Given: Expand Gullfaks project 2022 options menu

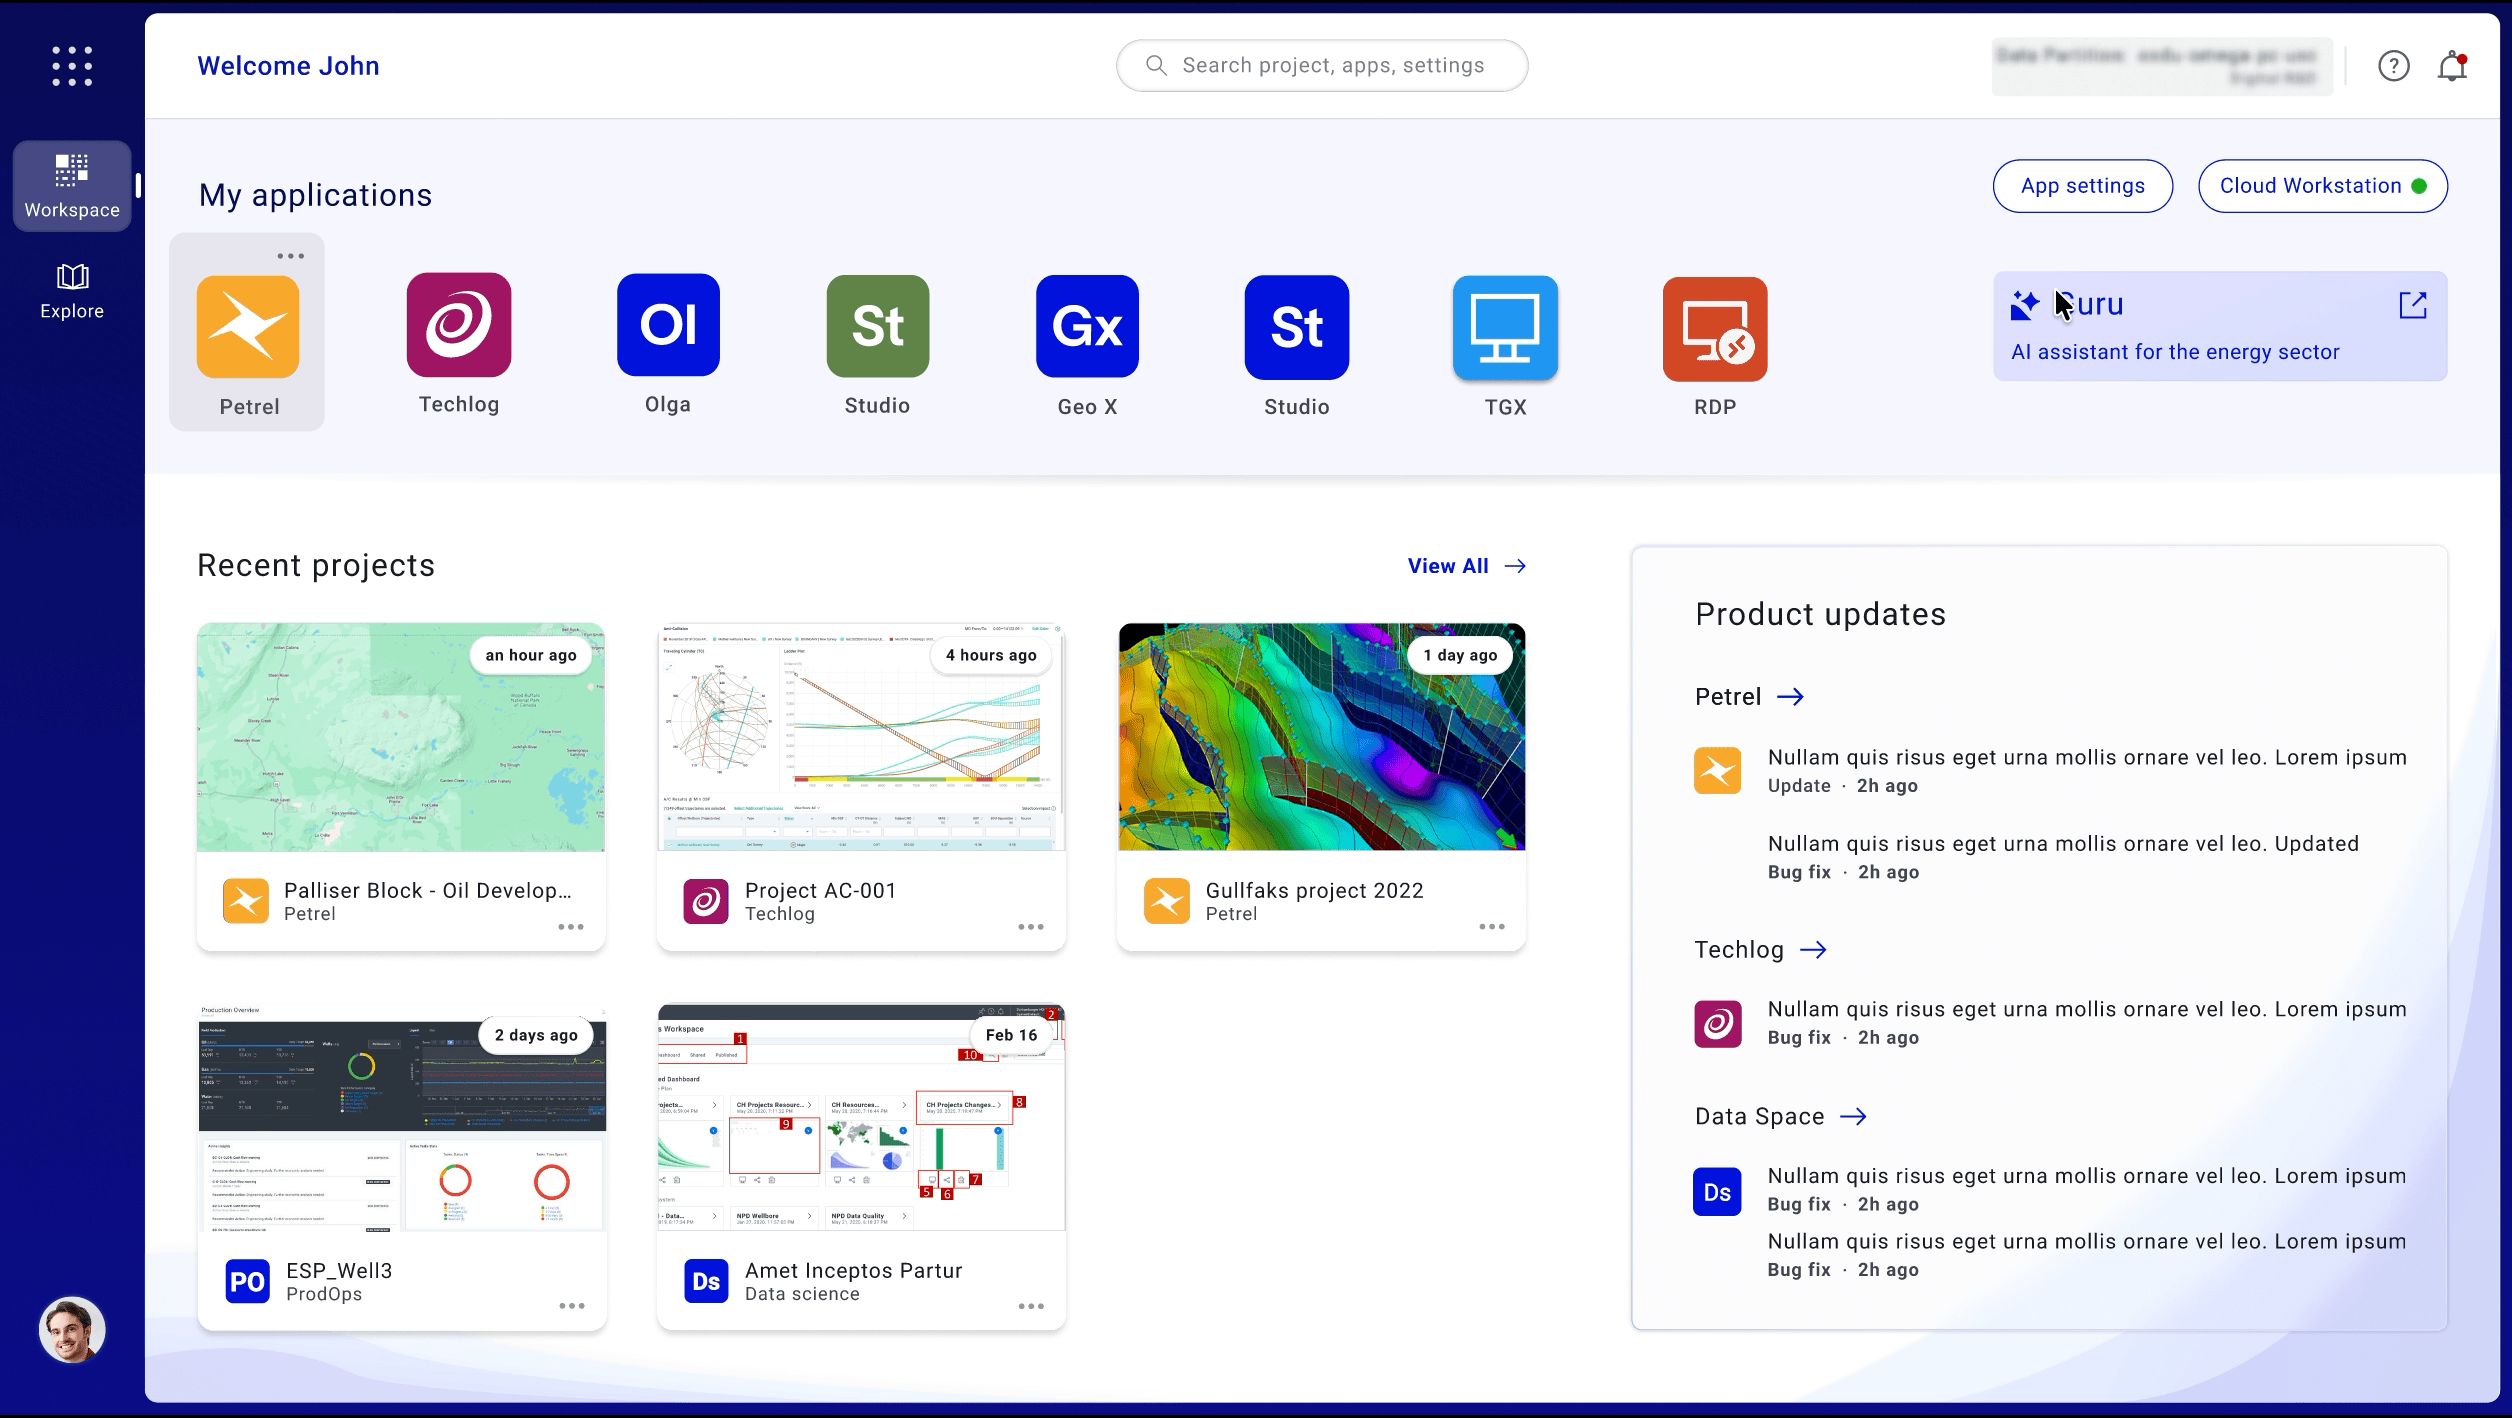Looking at the screenshot, I should (x=1491, y=927).
